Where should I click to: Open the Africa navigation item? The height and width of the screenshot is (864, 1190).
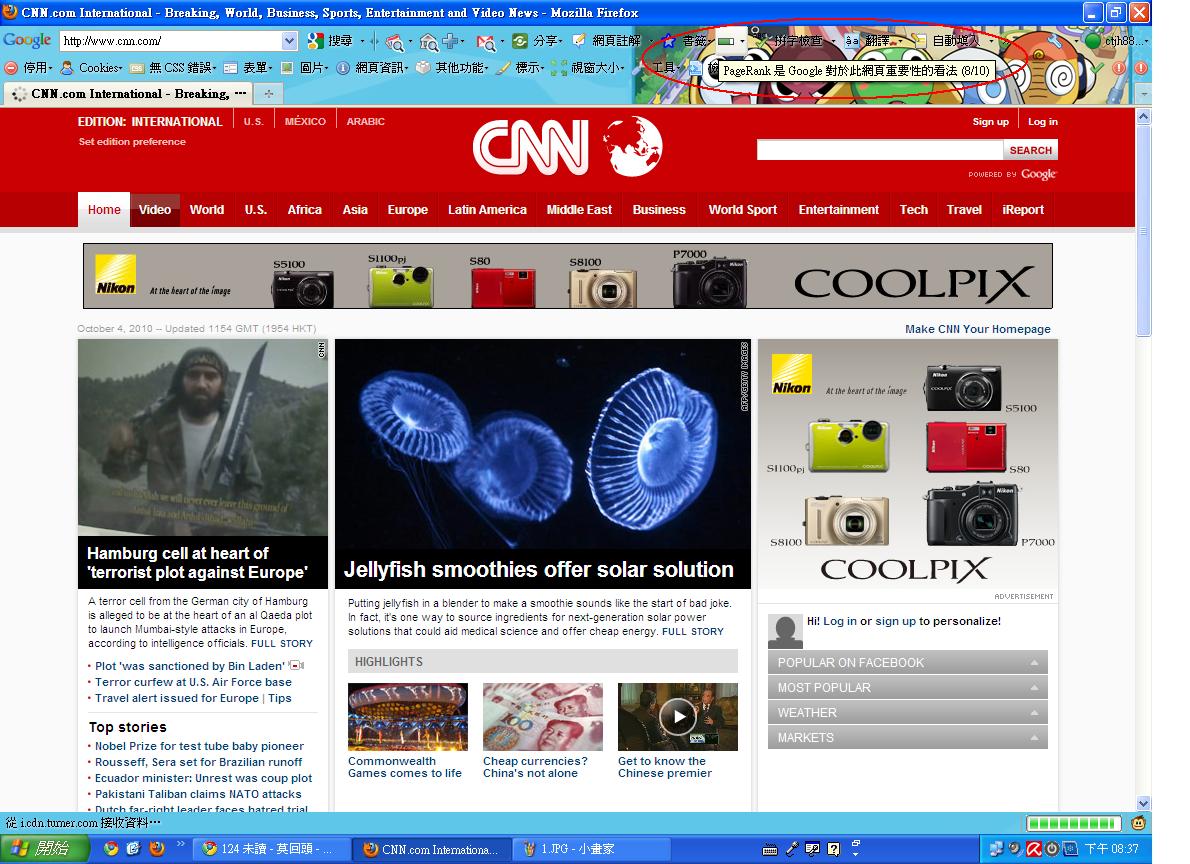[304, 210]
